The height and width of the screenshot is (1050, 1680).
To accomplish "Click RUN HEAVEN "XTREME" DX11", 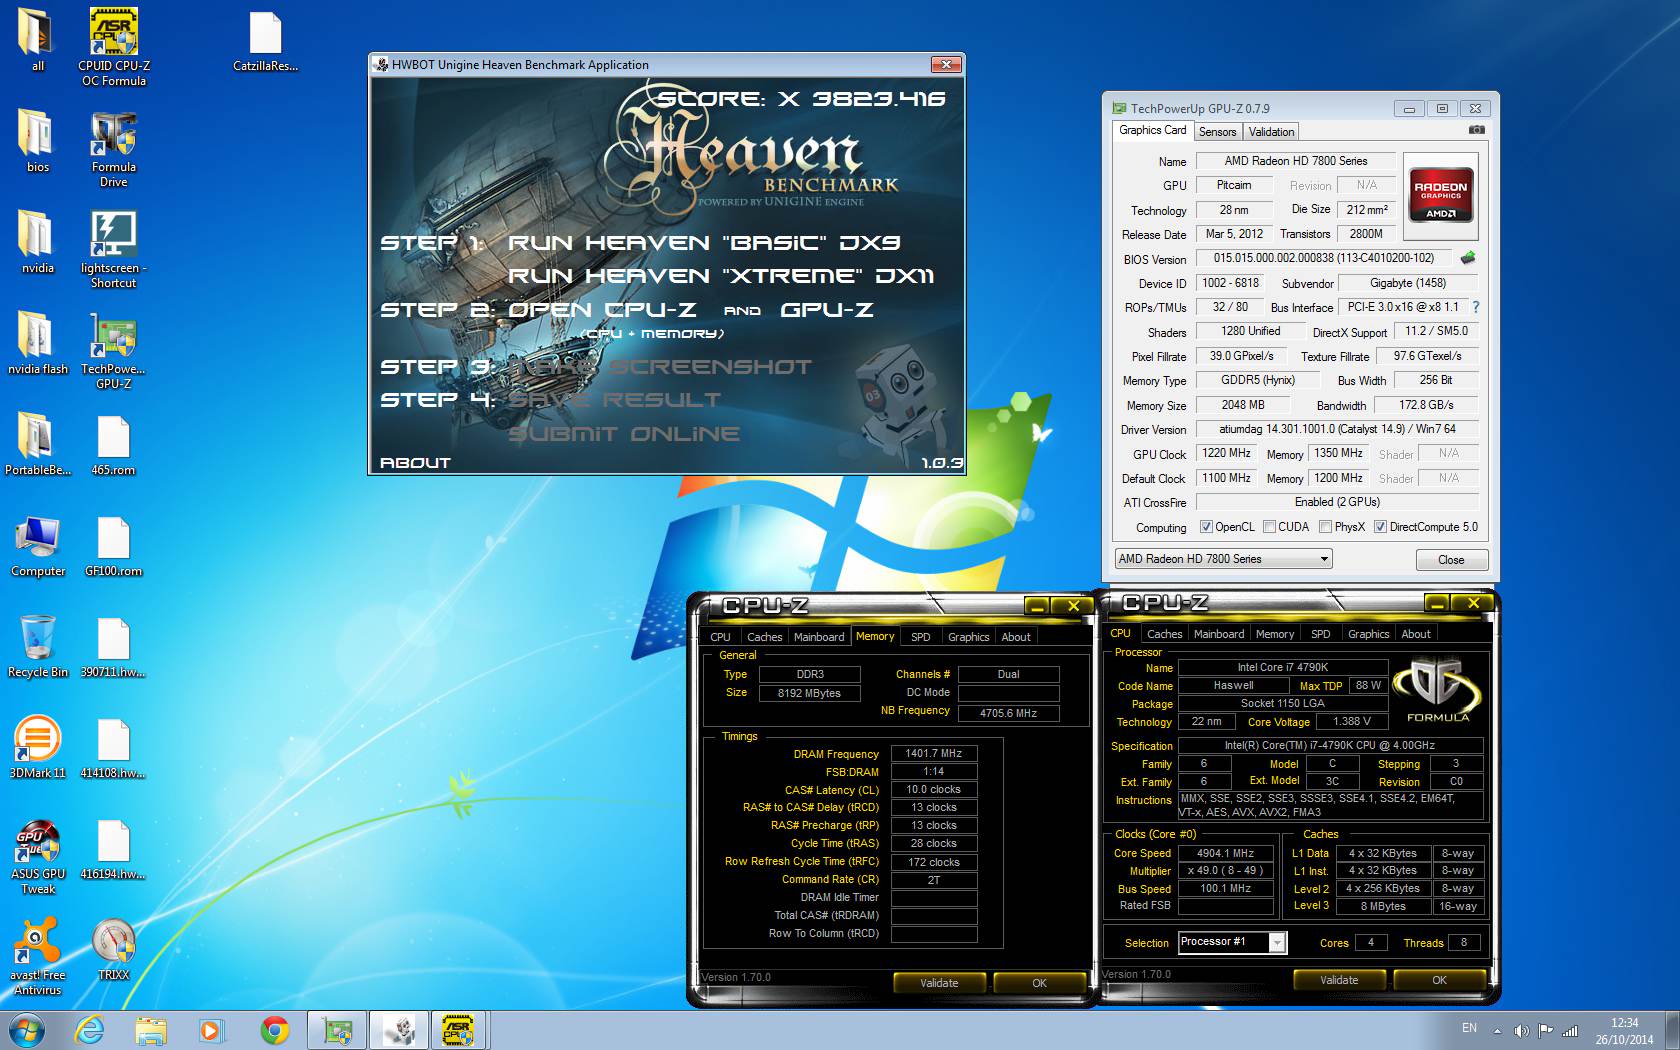I will click(721, 276).
